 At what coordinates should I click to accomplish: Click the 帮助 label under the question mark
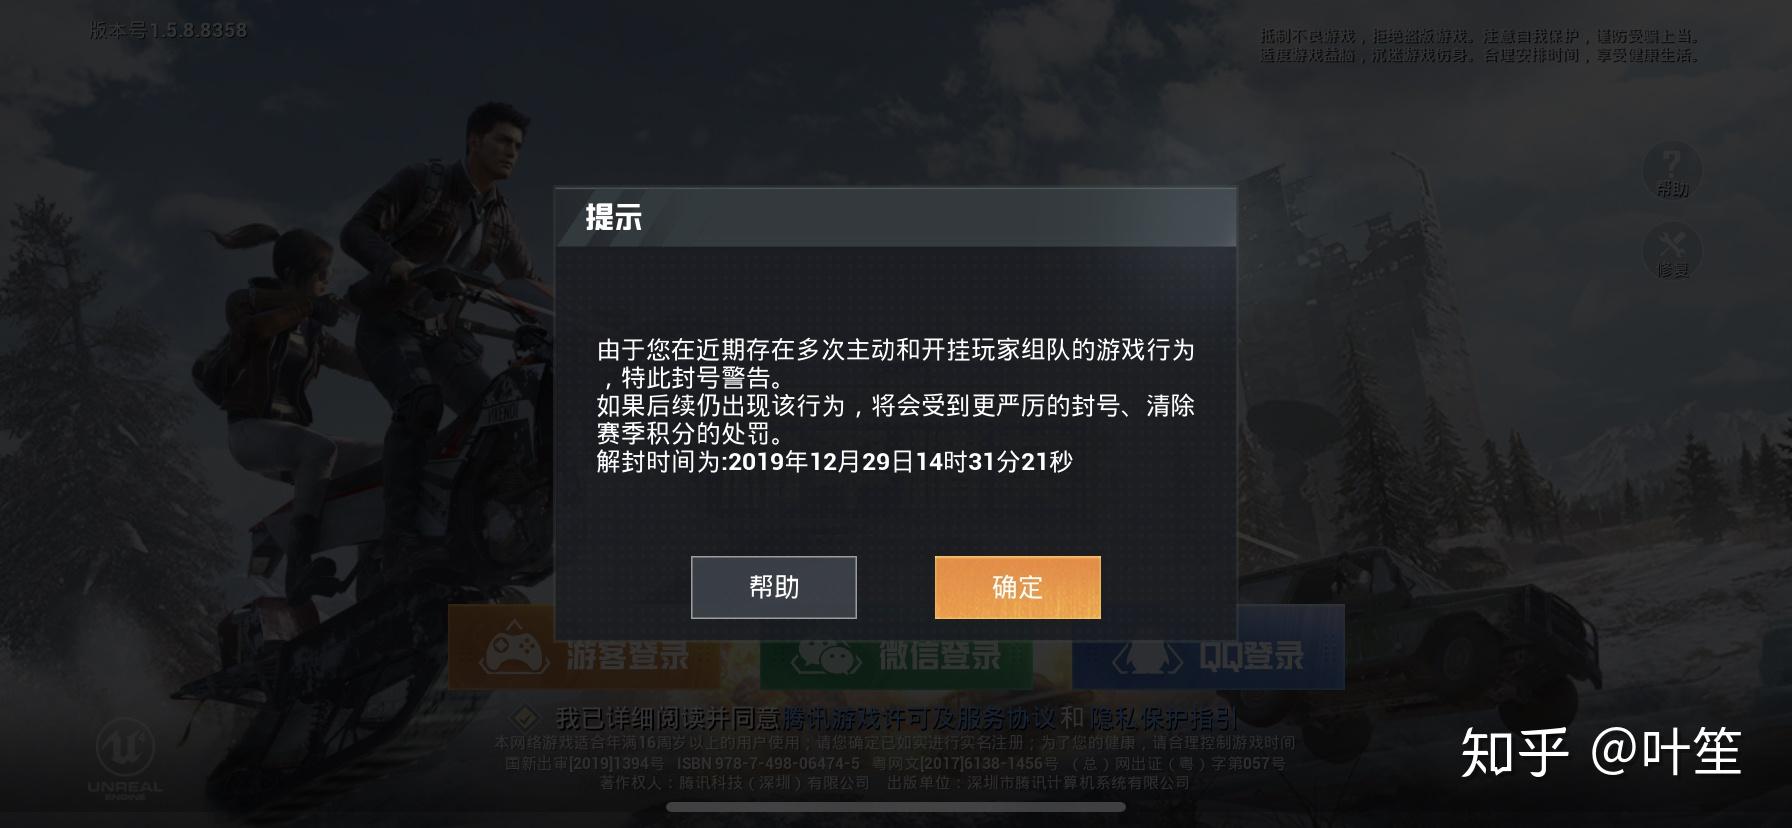coord(1672,189)
